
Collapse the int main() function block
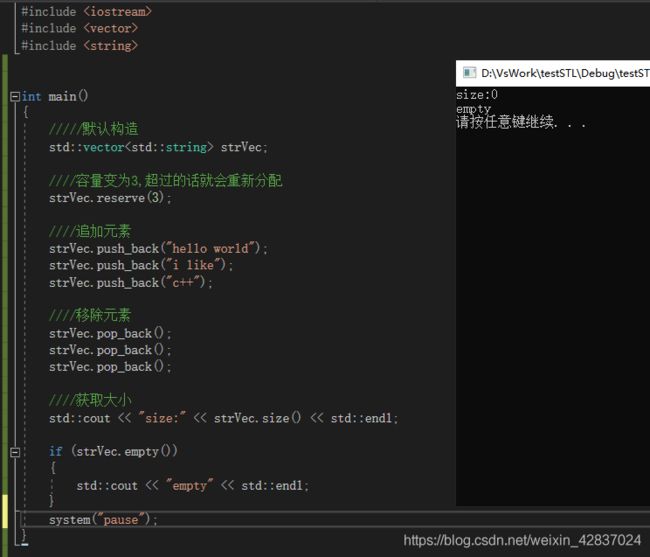click(15, 97)
